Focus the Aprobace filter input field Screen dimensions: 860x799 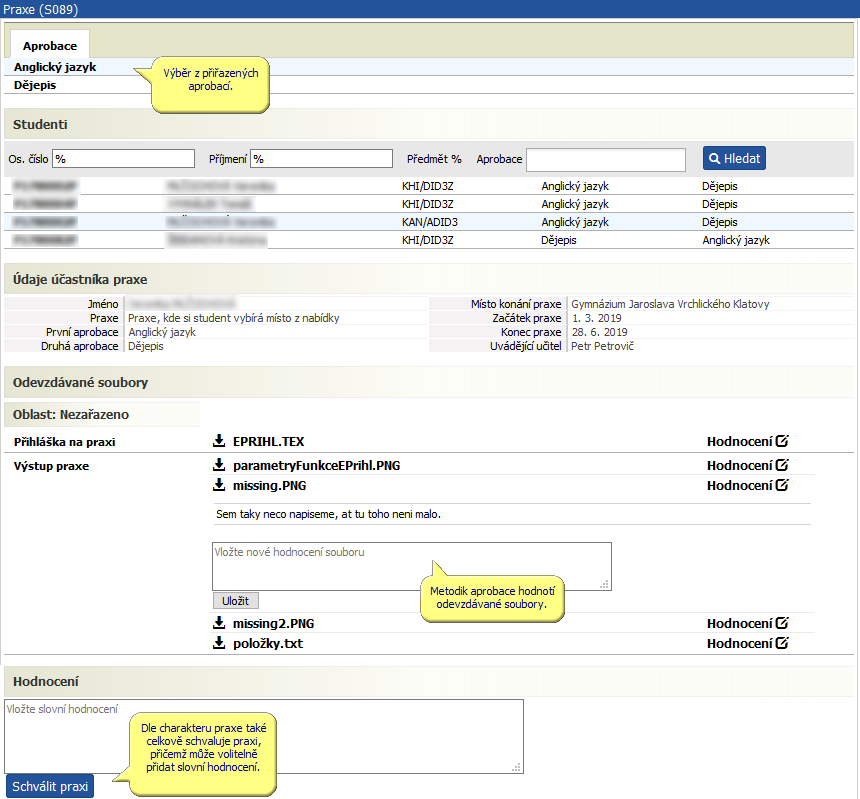tap(606, 160)
